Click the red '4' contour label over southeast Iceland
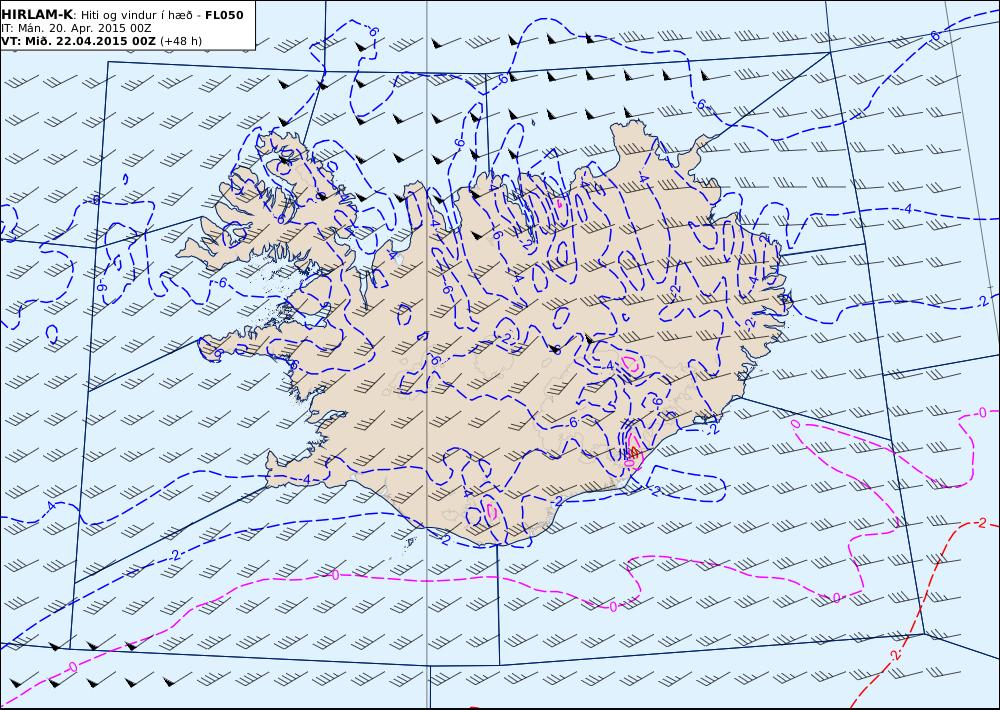1000x710 pixels. pyautogui.click(x=634, y=452)
